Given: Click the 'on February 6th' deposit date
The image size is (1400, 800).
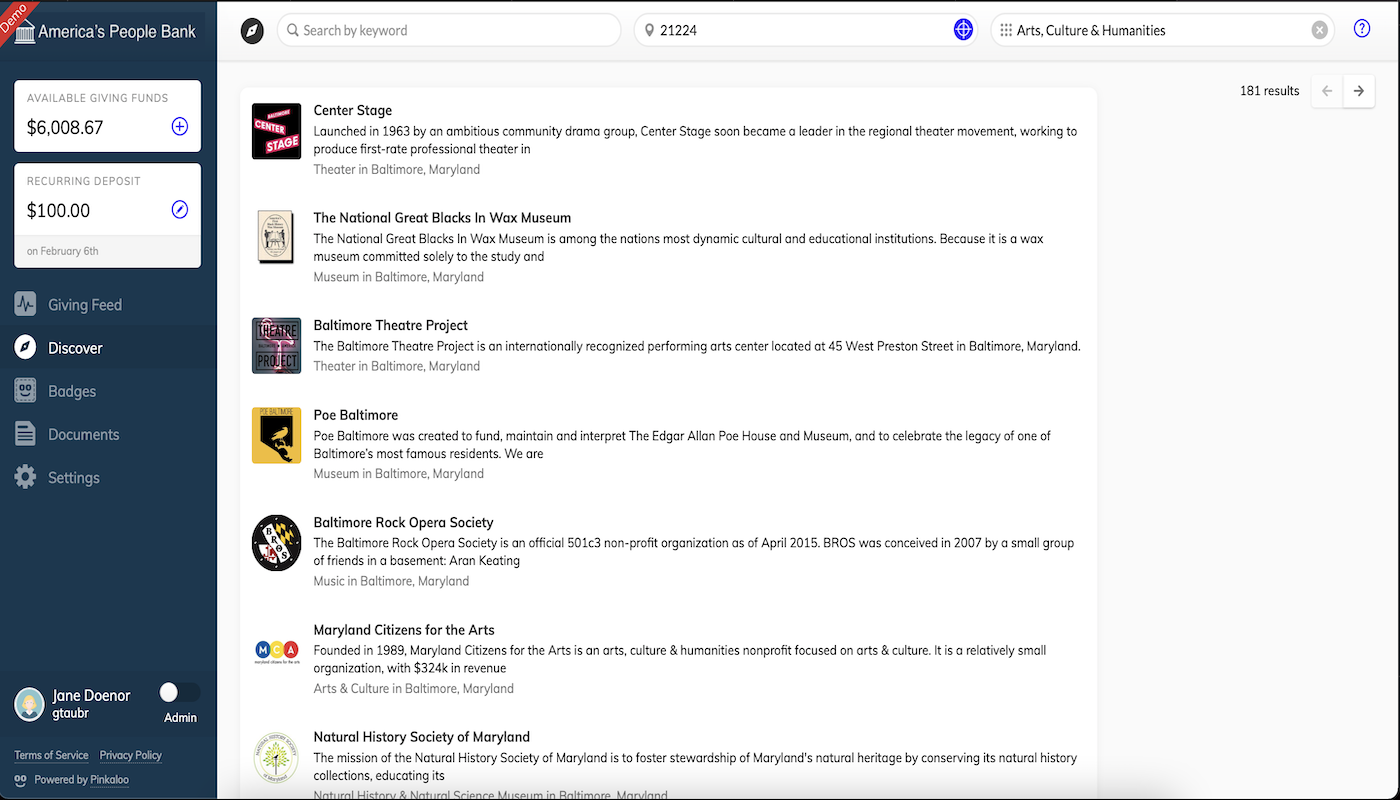Looking at the screenshot, I should (x=63, y=251).
